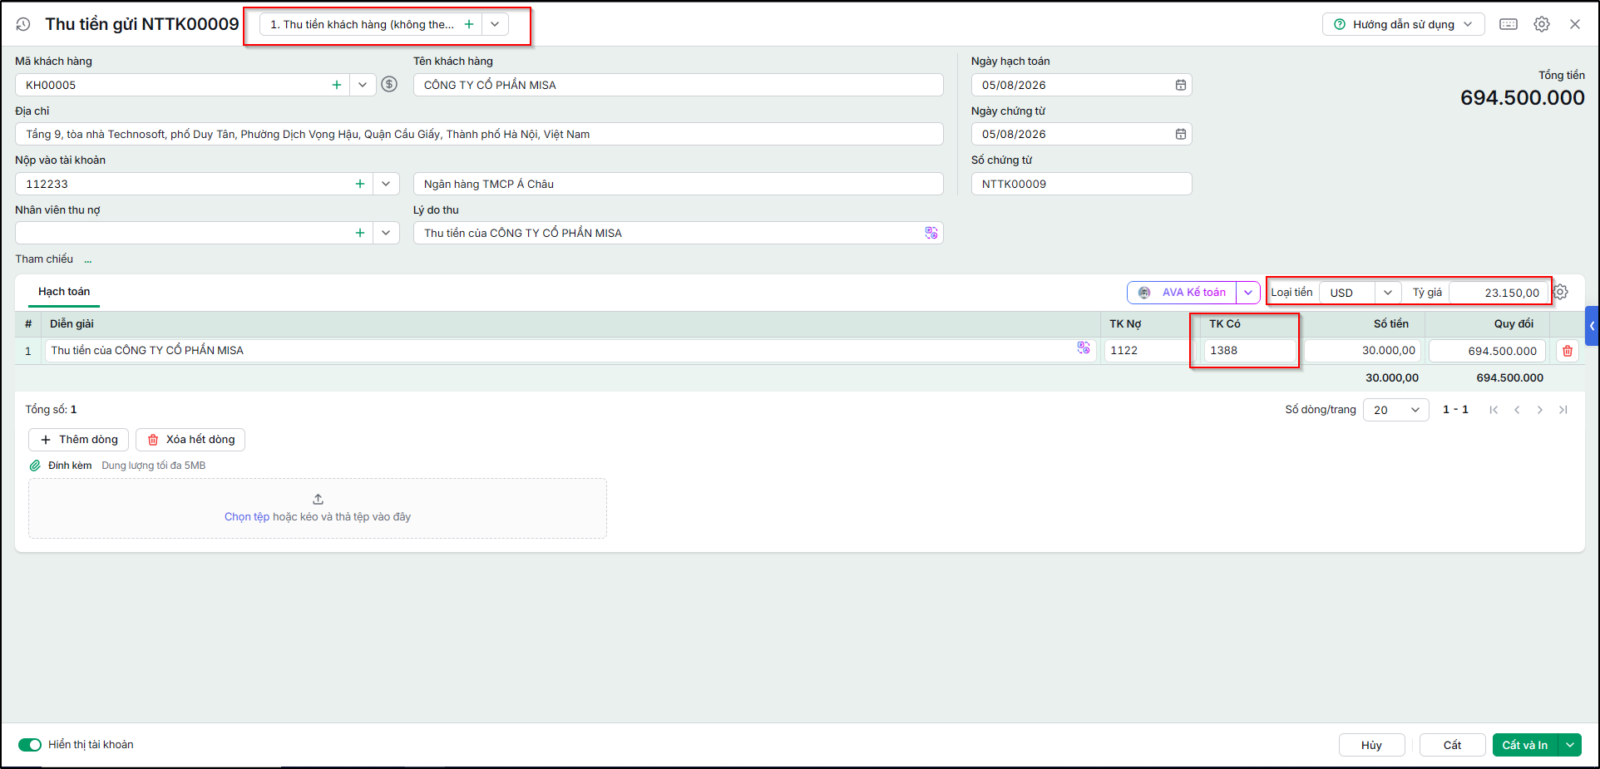Expand Cất và In dropdown arrow
This screenshot has width=1600, height=769.
pos(1570,745)
